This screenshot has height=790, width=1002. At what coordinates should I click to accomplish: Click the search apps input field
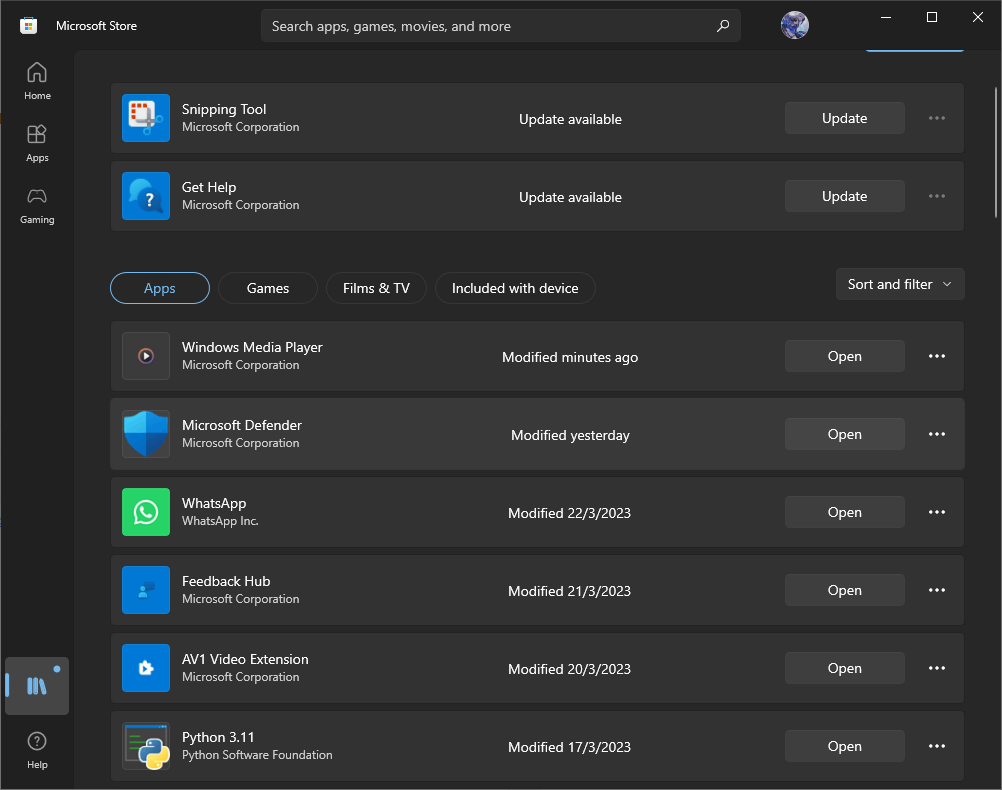point(501,26)
